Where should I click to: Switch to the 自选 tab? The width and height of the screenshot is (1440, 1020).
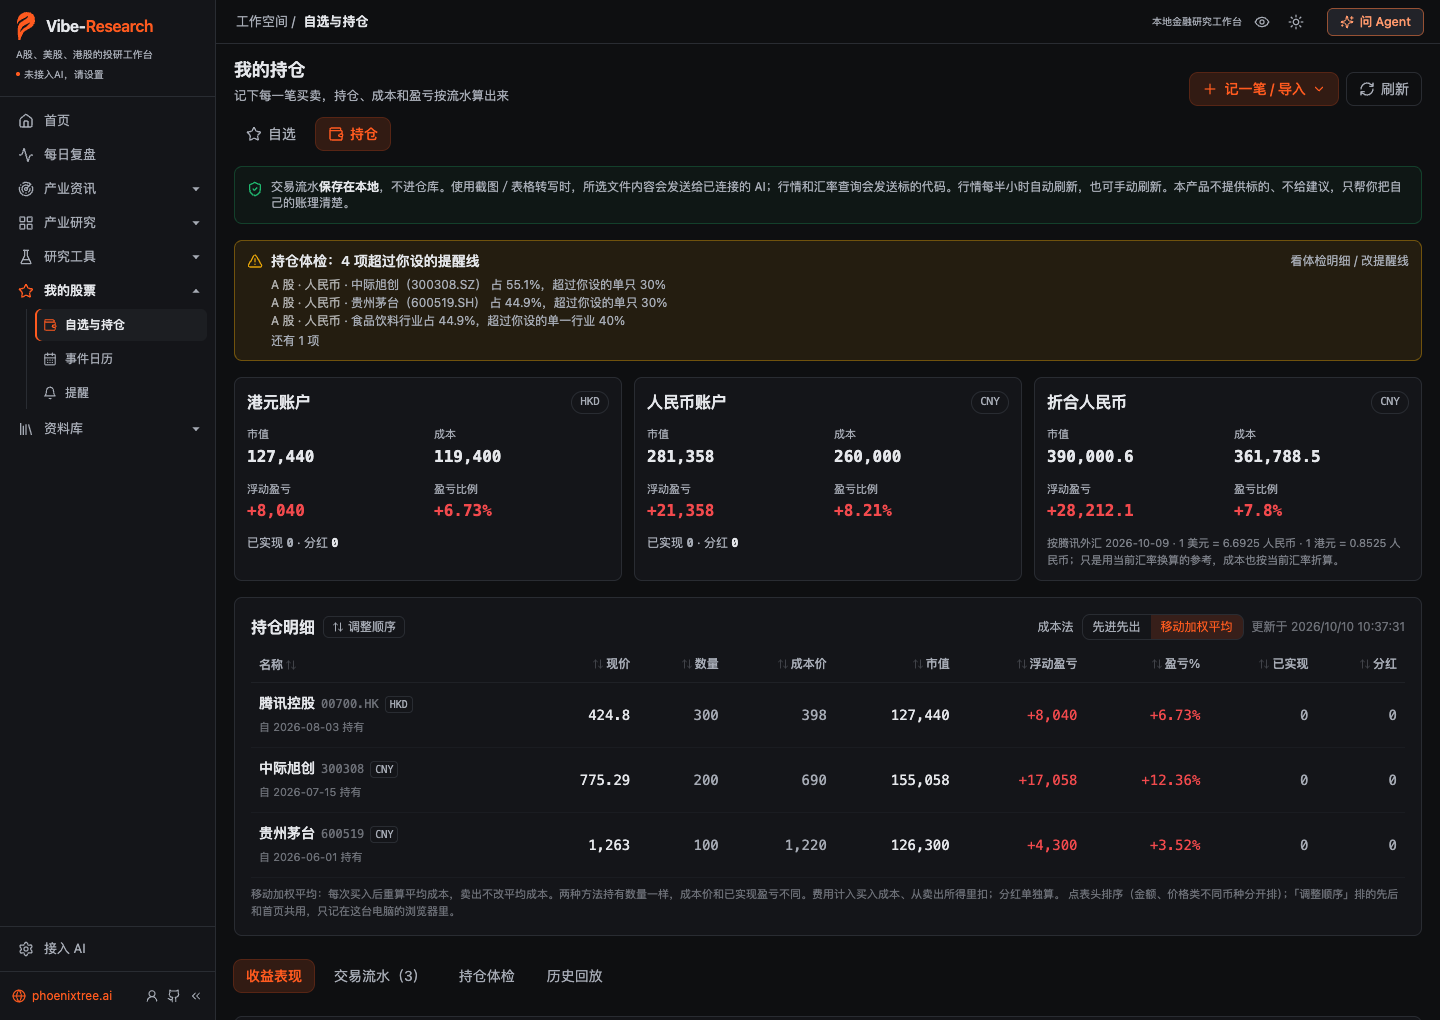271,134
